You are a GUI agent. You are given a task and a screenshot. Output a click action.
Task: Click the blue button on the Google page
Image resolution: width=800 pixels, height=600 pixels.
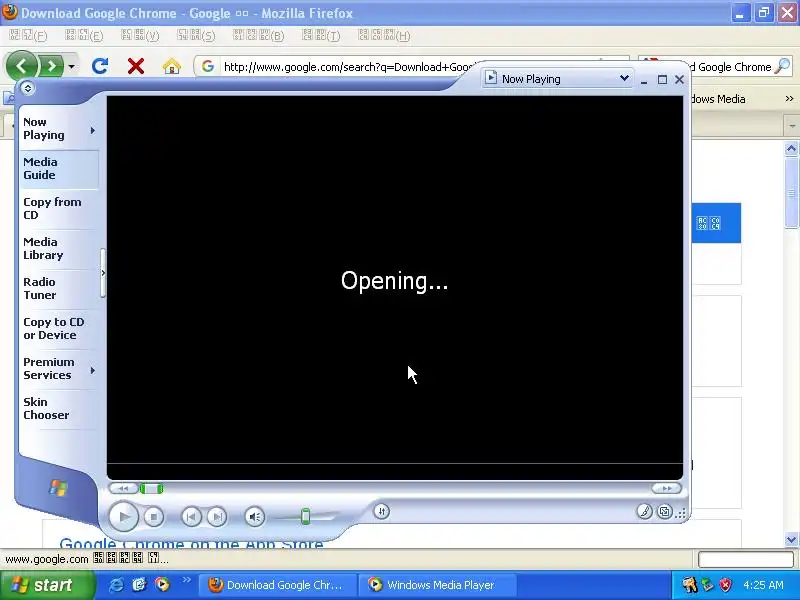[x=716, y=223]
